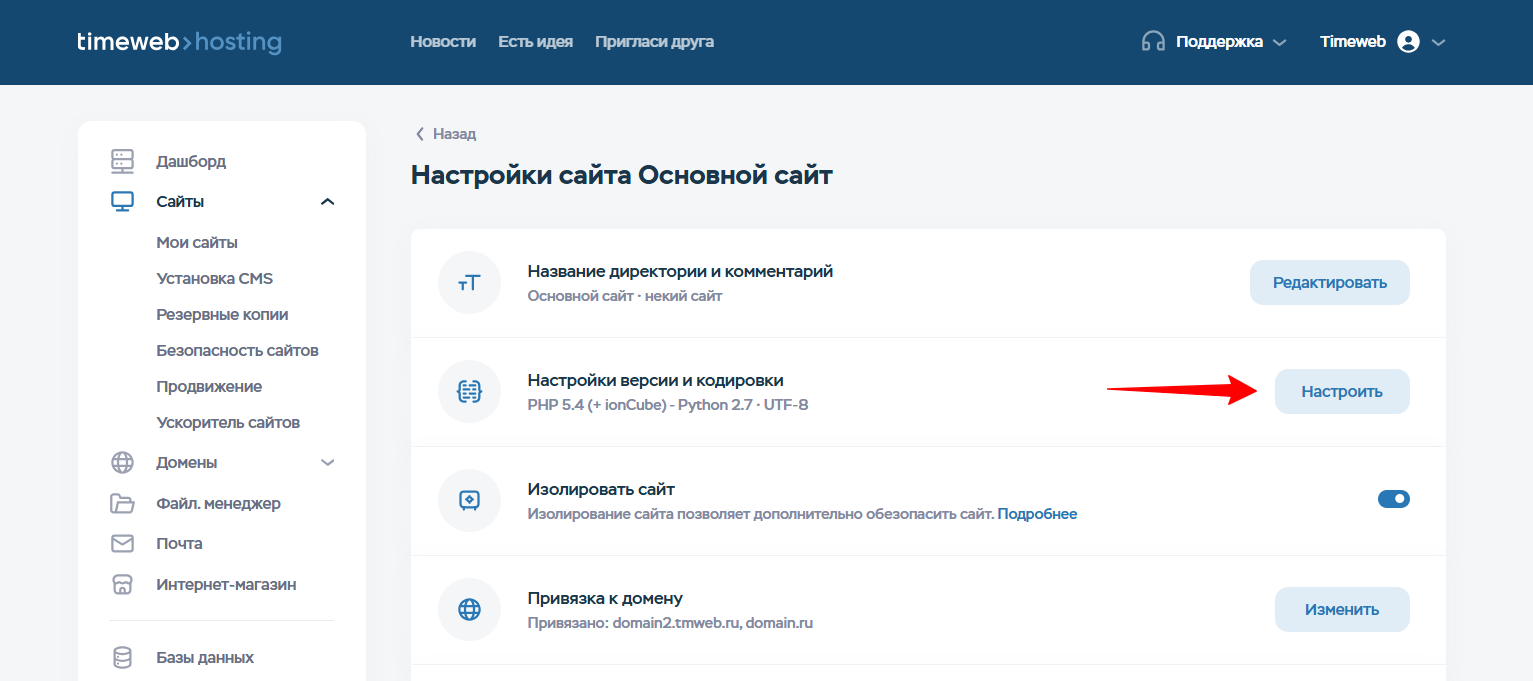The width and height of the screenshot is (1533, 681).
Task: Click the user avatar icon in header
Action: click(x=1408, y=42)
